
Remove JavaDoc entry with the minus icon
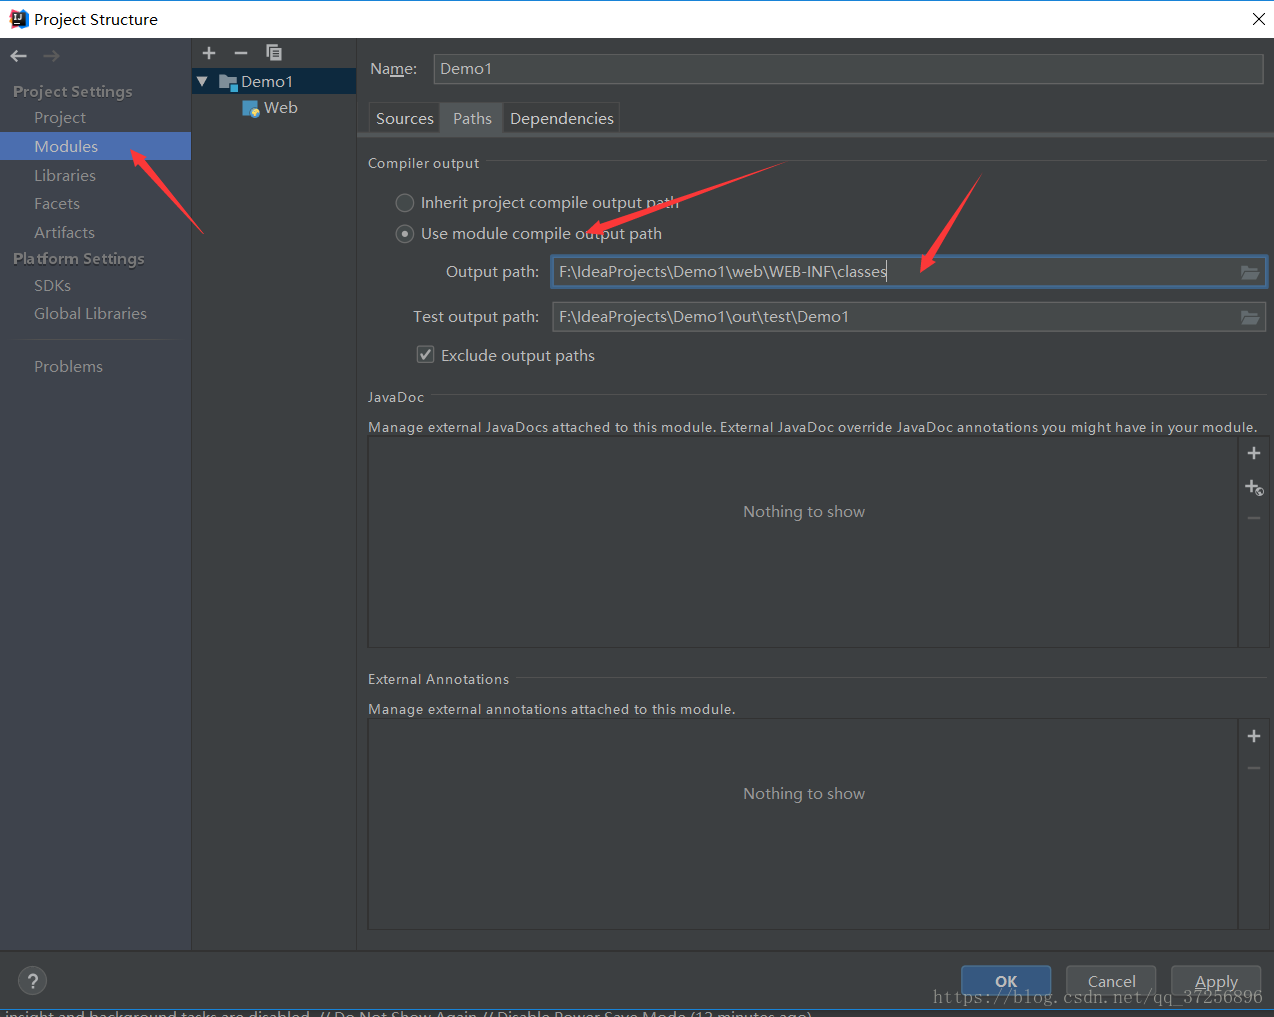(1254, 518)
